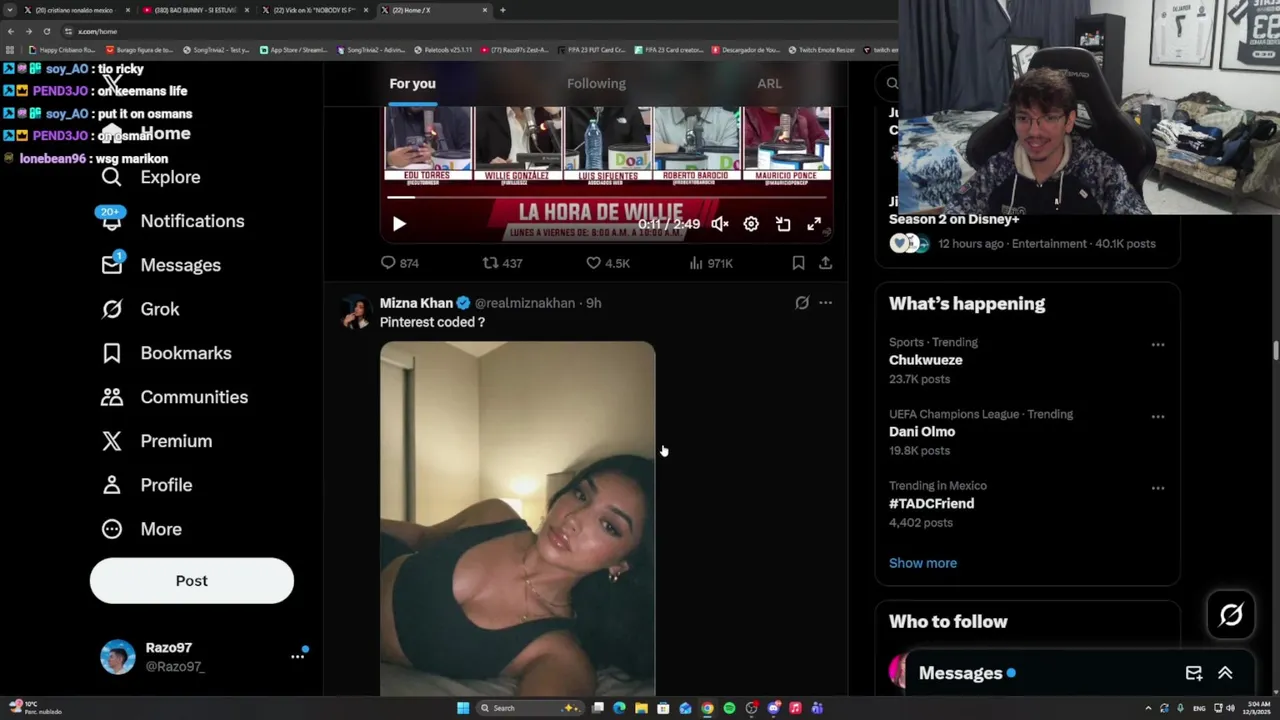Click the floating Grok button
Image resolution: width=1280 pixels, height=720 pixels.
(1231, 615)
